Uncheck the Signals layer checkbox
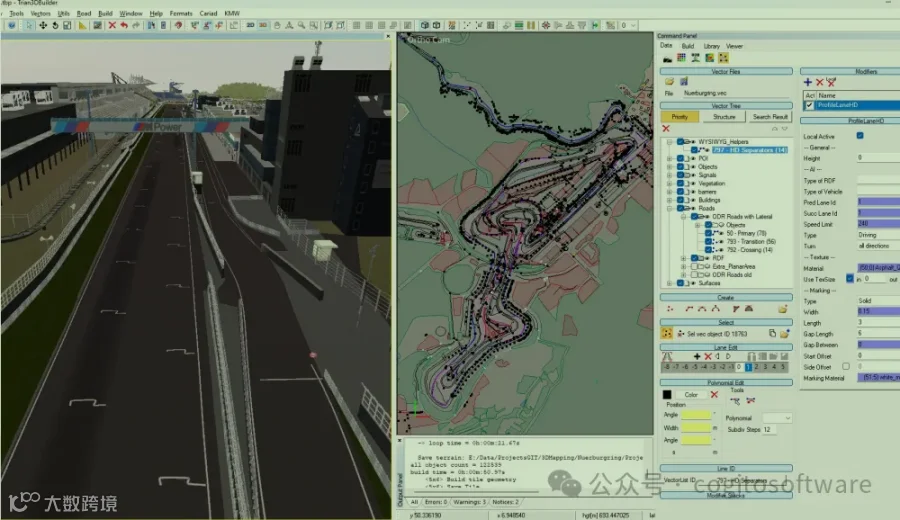Screen dimensions: 900x520 [681, 175]
